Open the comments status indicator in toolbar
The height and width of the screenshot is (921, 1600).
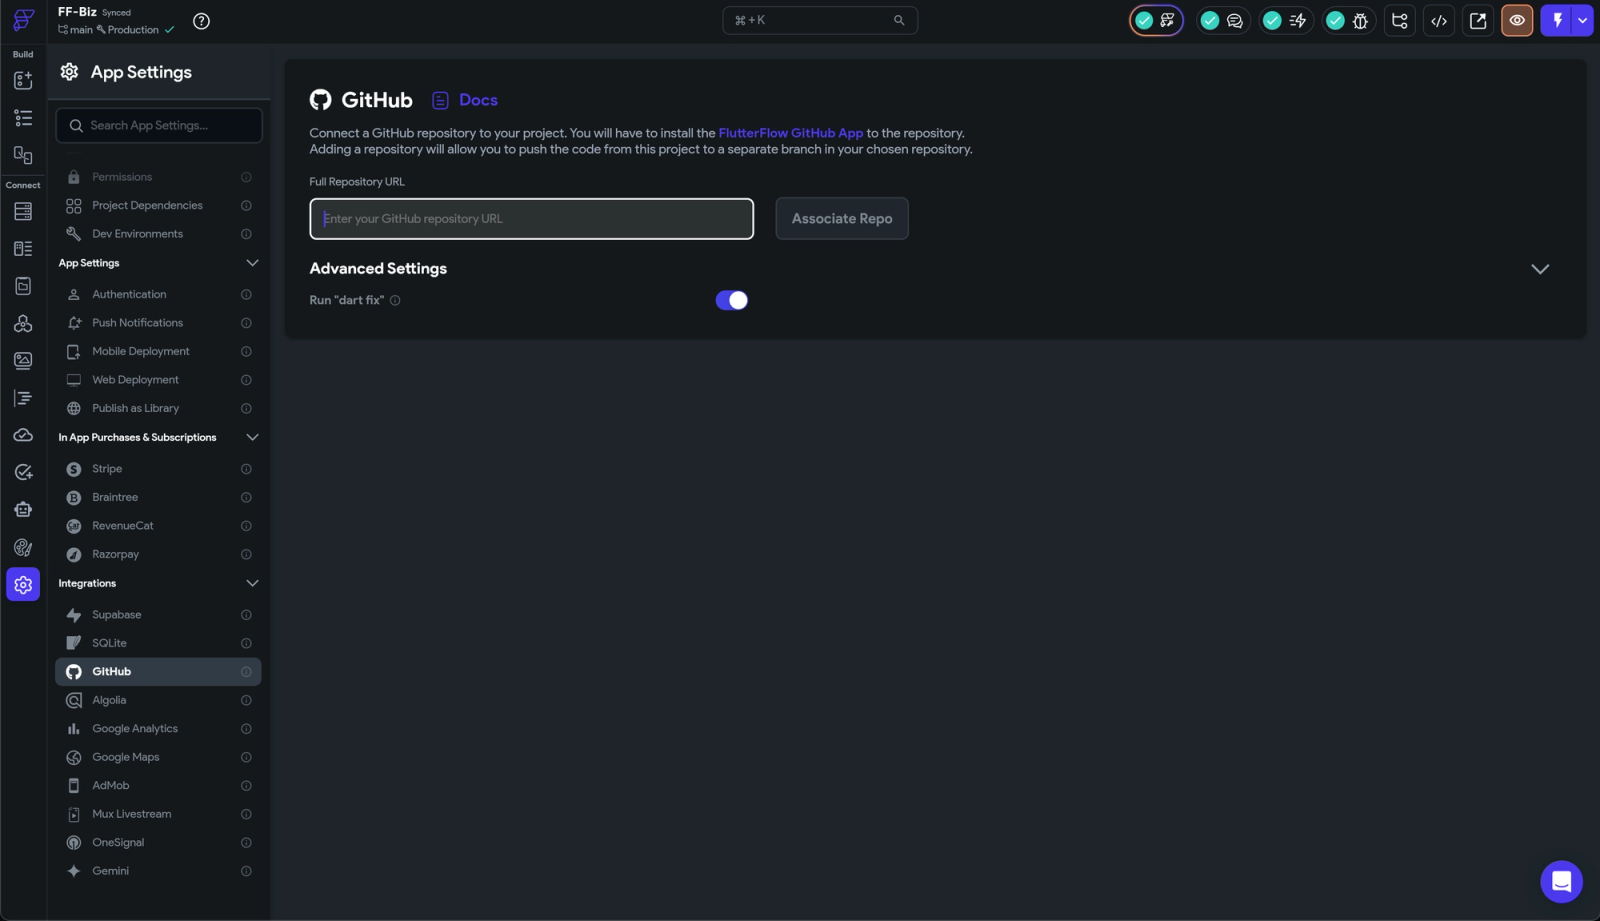(1222, 20)
